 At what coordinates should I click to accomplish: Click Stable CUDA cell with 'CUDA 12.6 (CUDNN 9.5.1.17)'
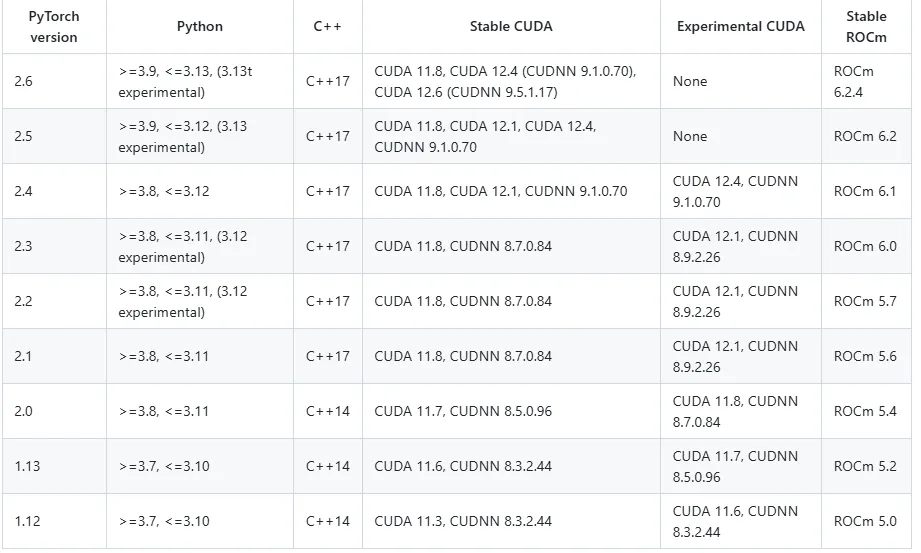point(511,81)
